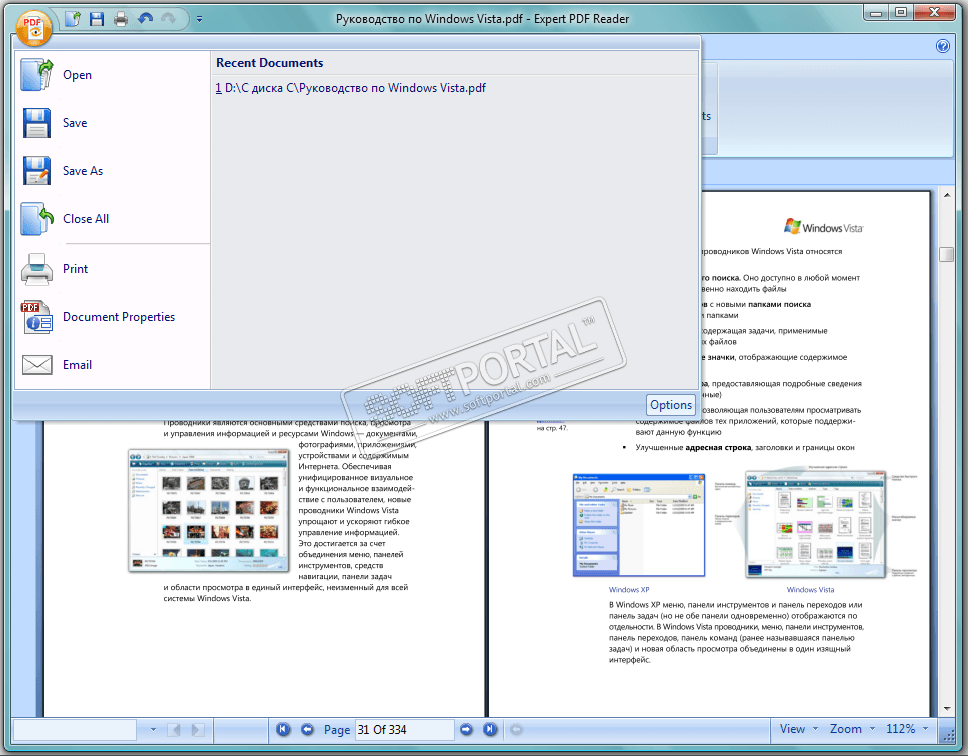Click the Windows Vista explorer image on the right page

point(815,525)
